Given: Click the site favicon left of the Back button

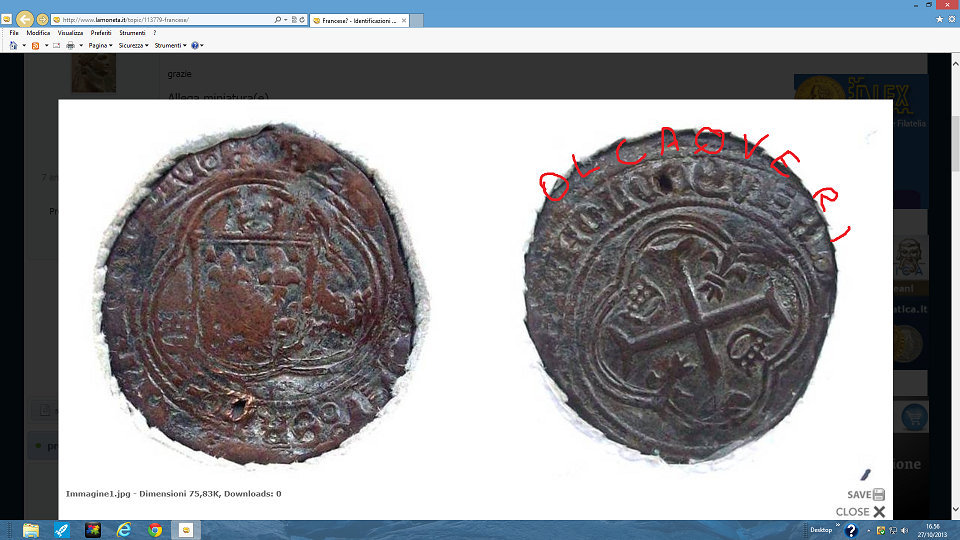Looking at the screenshot, I should click(x=7, y=20).
